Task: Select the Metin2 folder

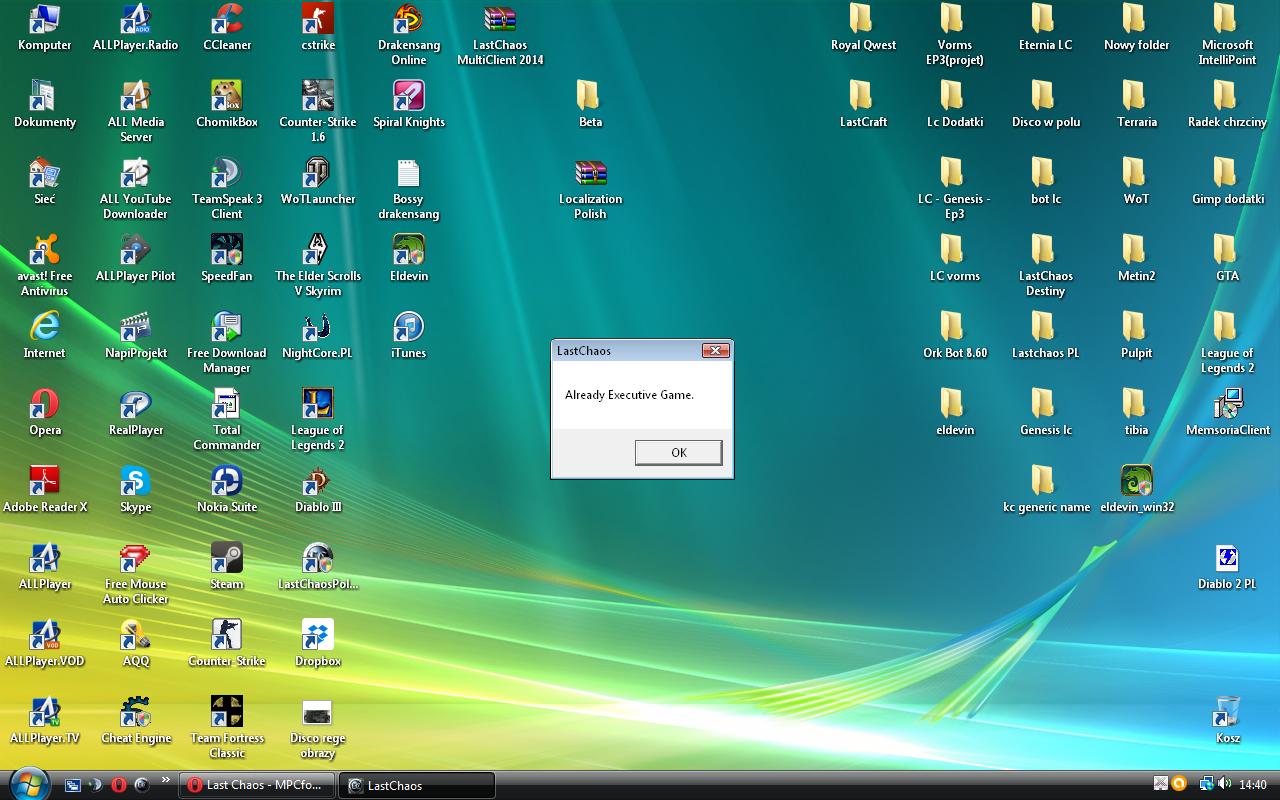Action: click(1137, 259)
